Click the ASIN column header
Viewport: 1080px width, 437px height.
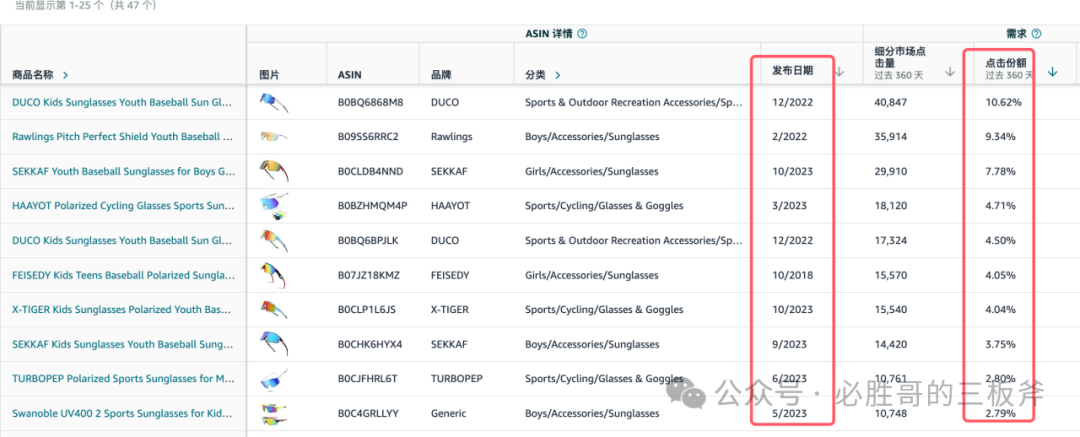349,75
